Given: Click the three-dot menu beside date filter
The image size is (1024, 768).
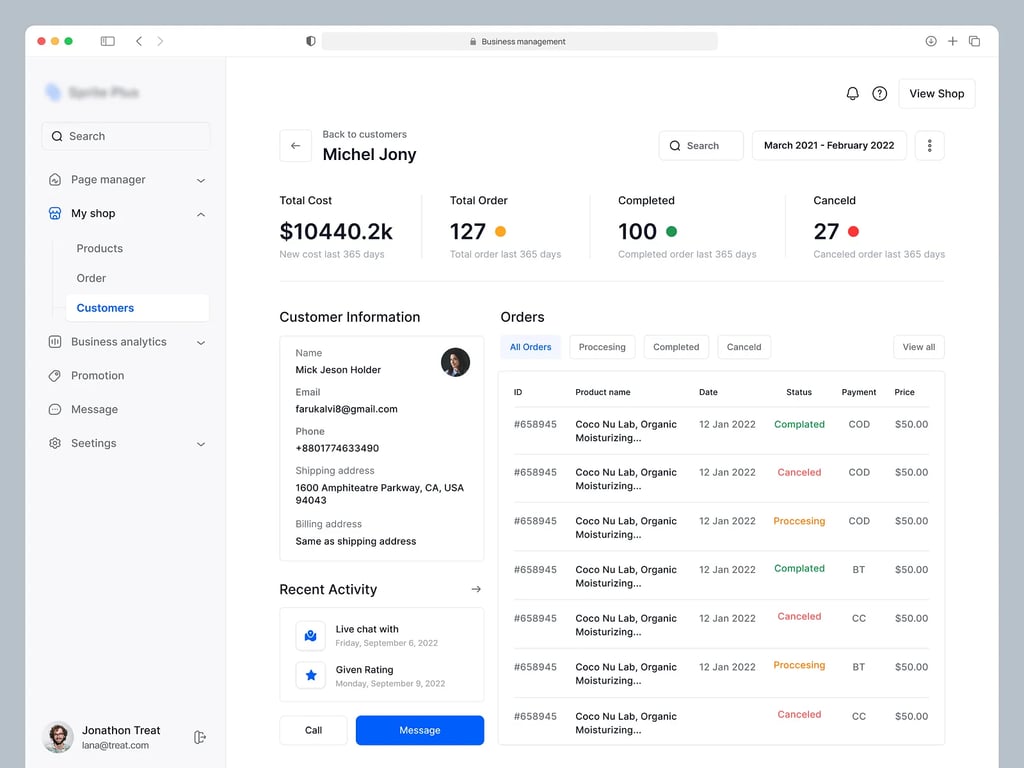Looking at the screenshot, I should click(x=929, y=145).
